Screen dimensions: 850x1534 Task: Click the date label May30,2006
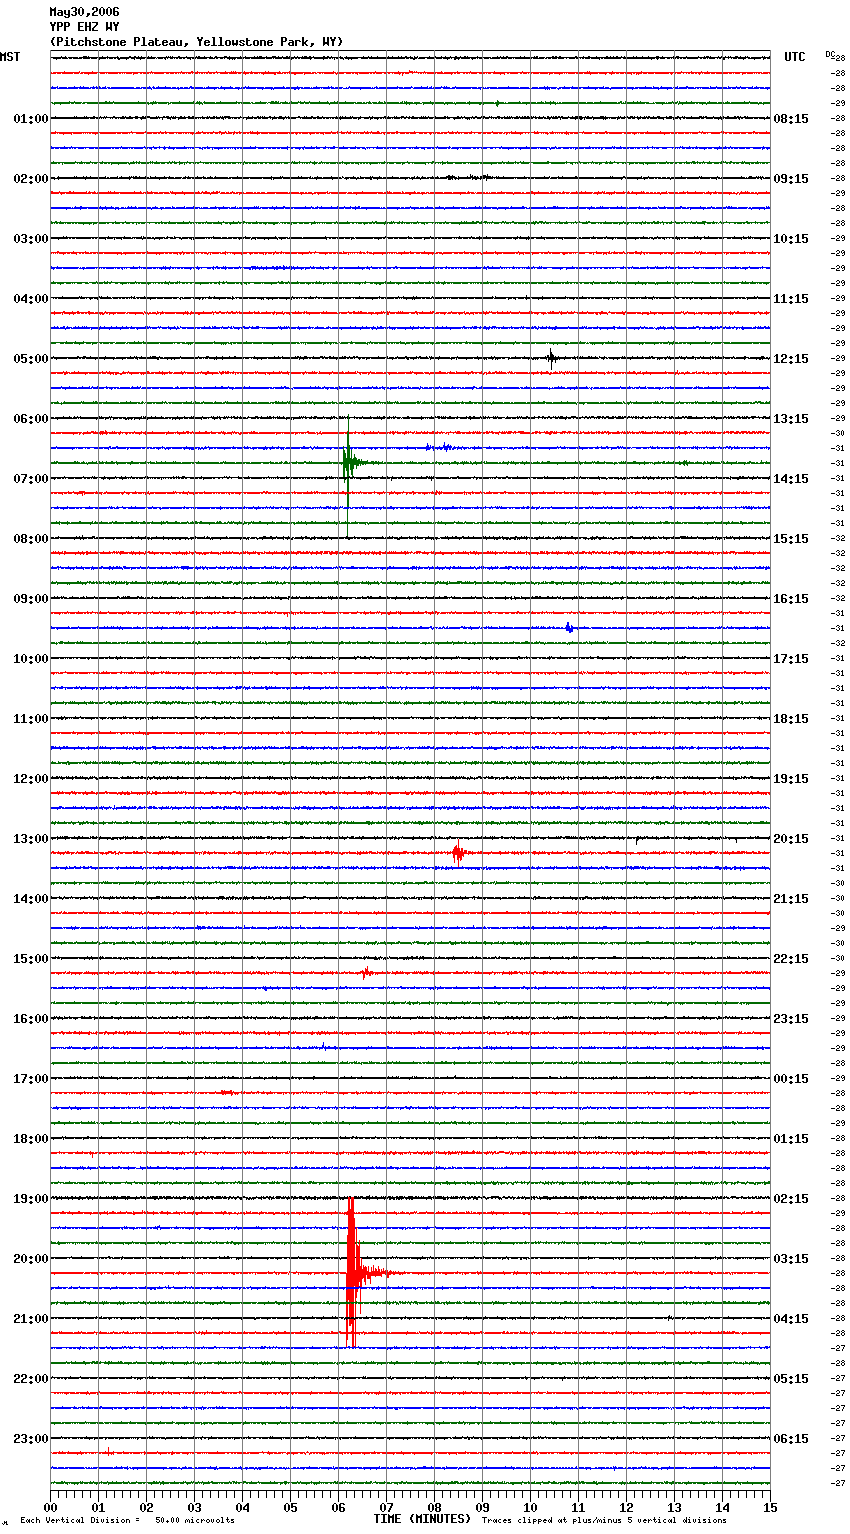tap(84, 12)
